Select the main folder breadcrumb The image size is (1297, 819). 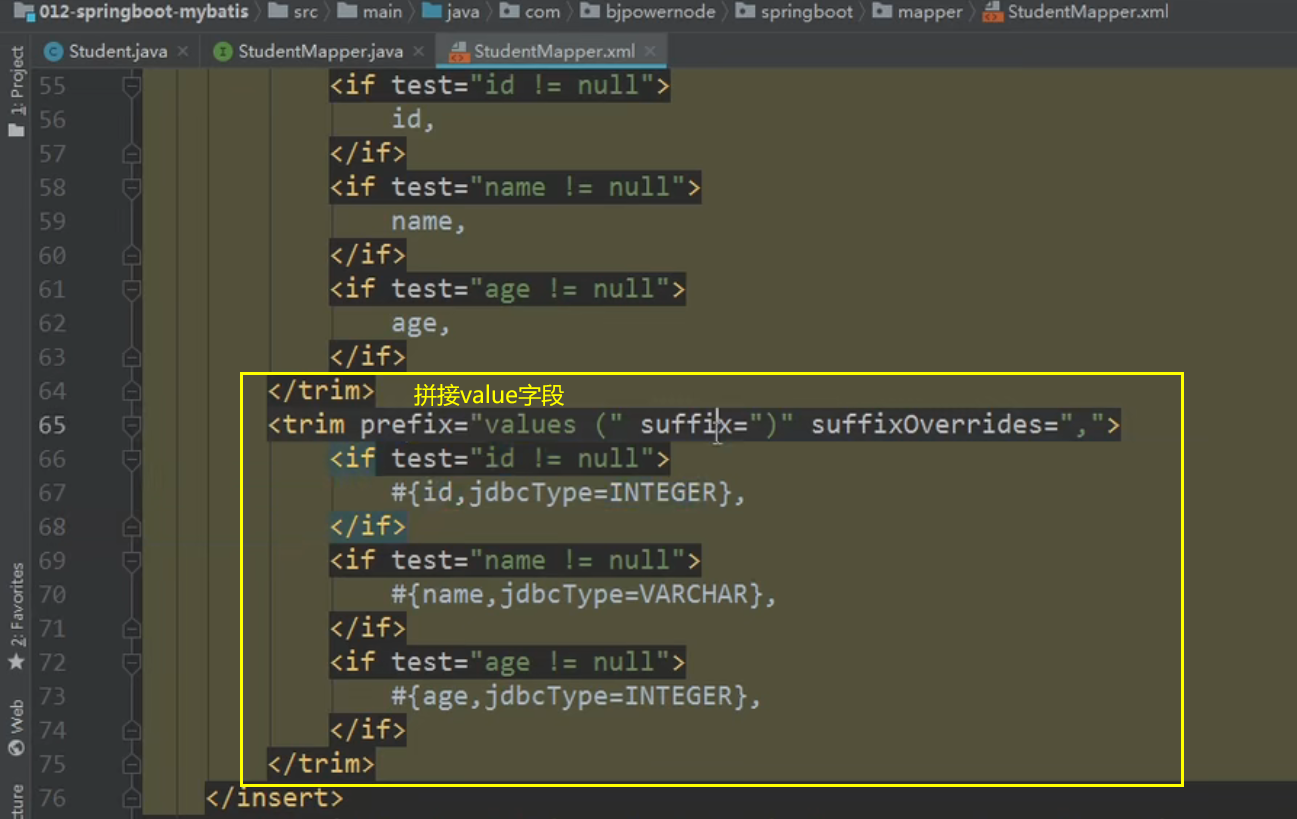tap(370, 12)
